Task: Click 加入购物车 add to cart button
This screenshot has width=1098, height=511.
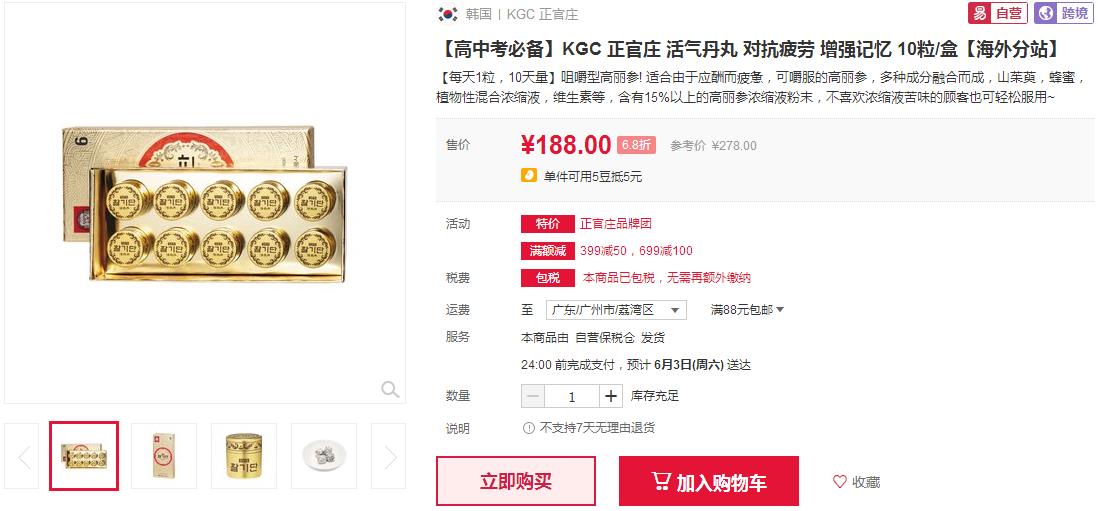Action: tap(709, 481)
